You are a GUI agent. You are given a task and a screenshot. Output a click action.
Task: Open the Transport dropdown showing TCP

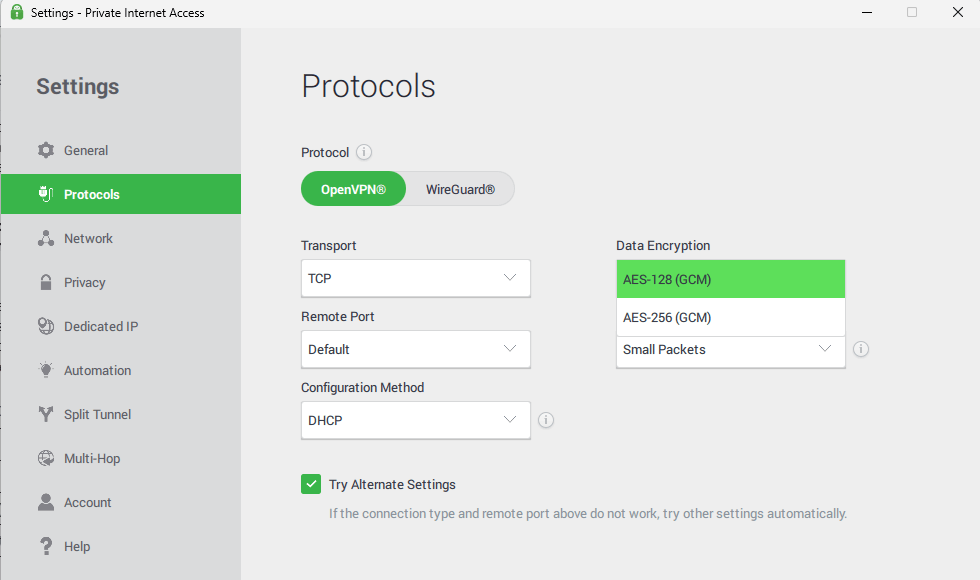click(x=415, y=278)
